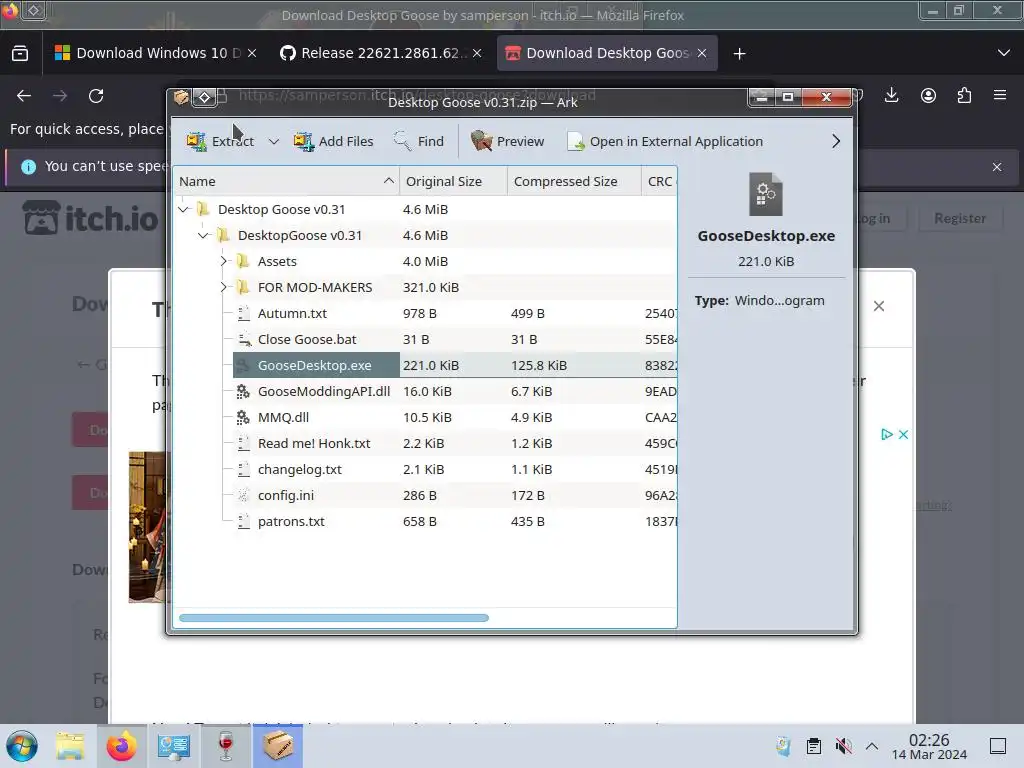Close the advertisement with X icon
The width and height of the screenshot is (1024, 768).
tap(903, 434)
